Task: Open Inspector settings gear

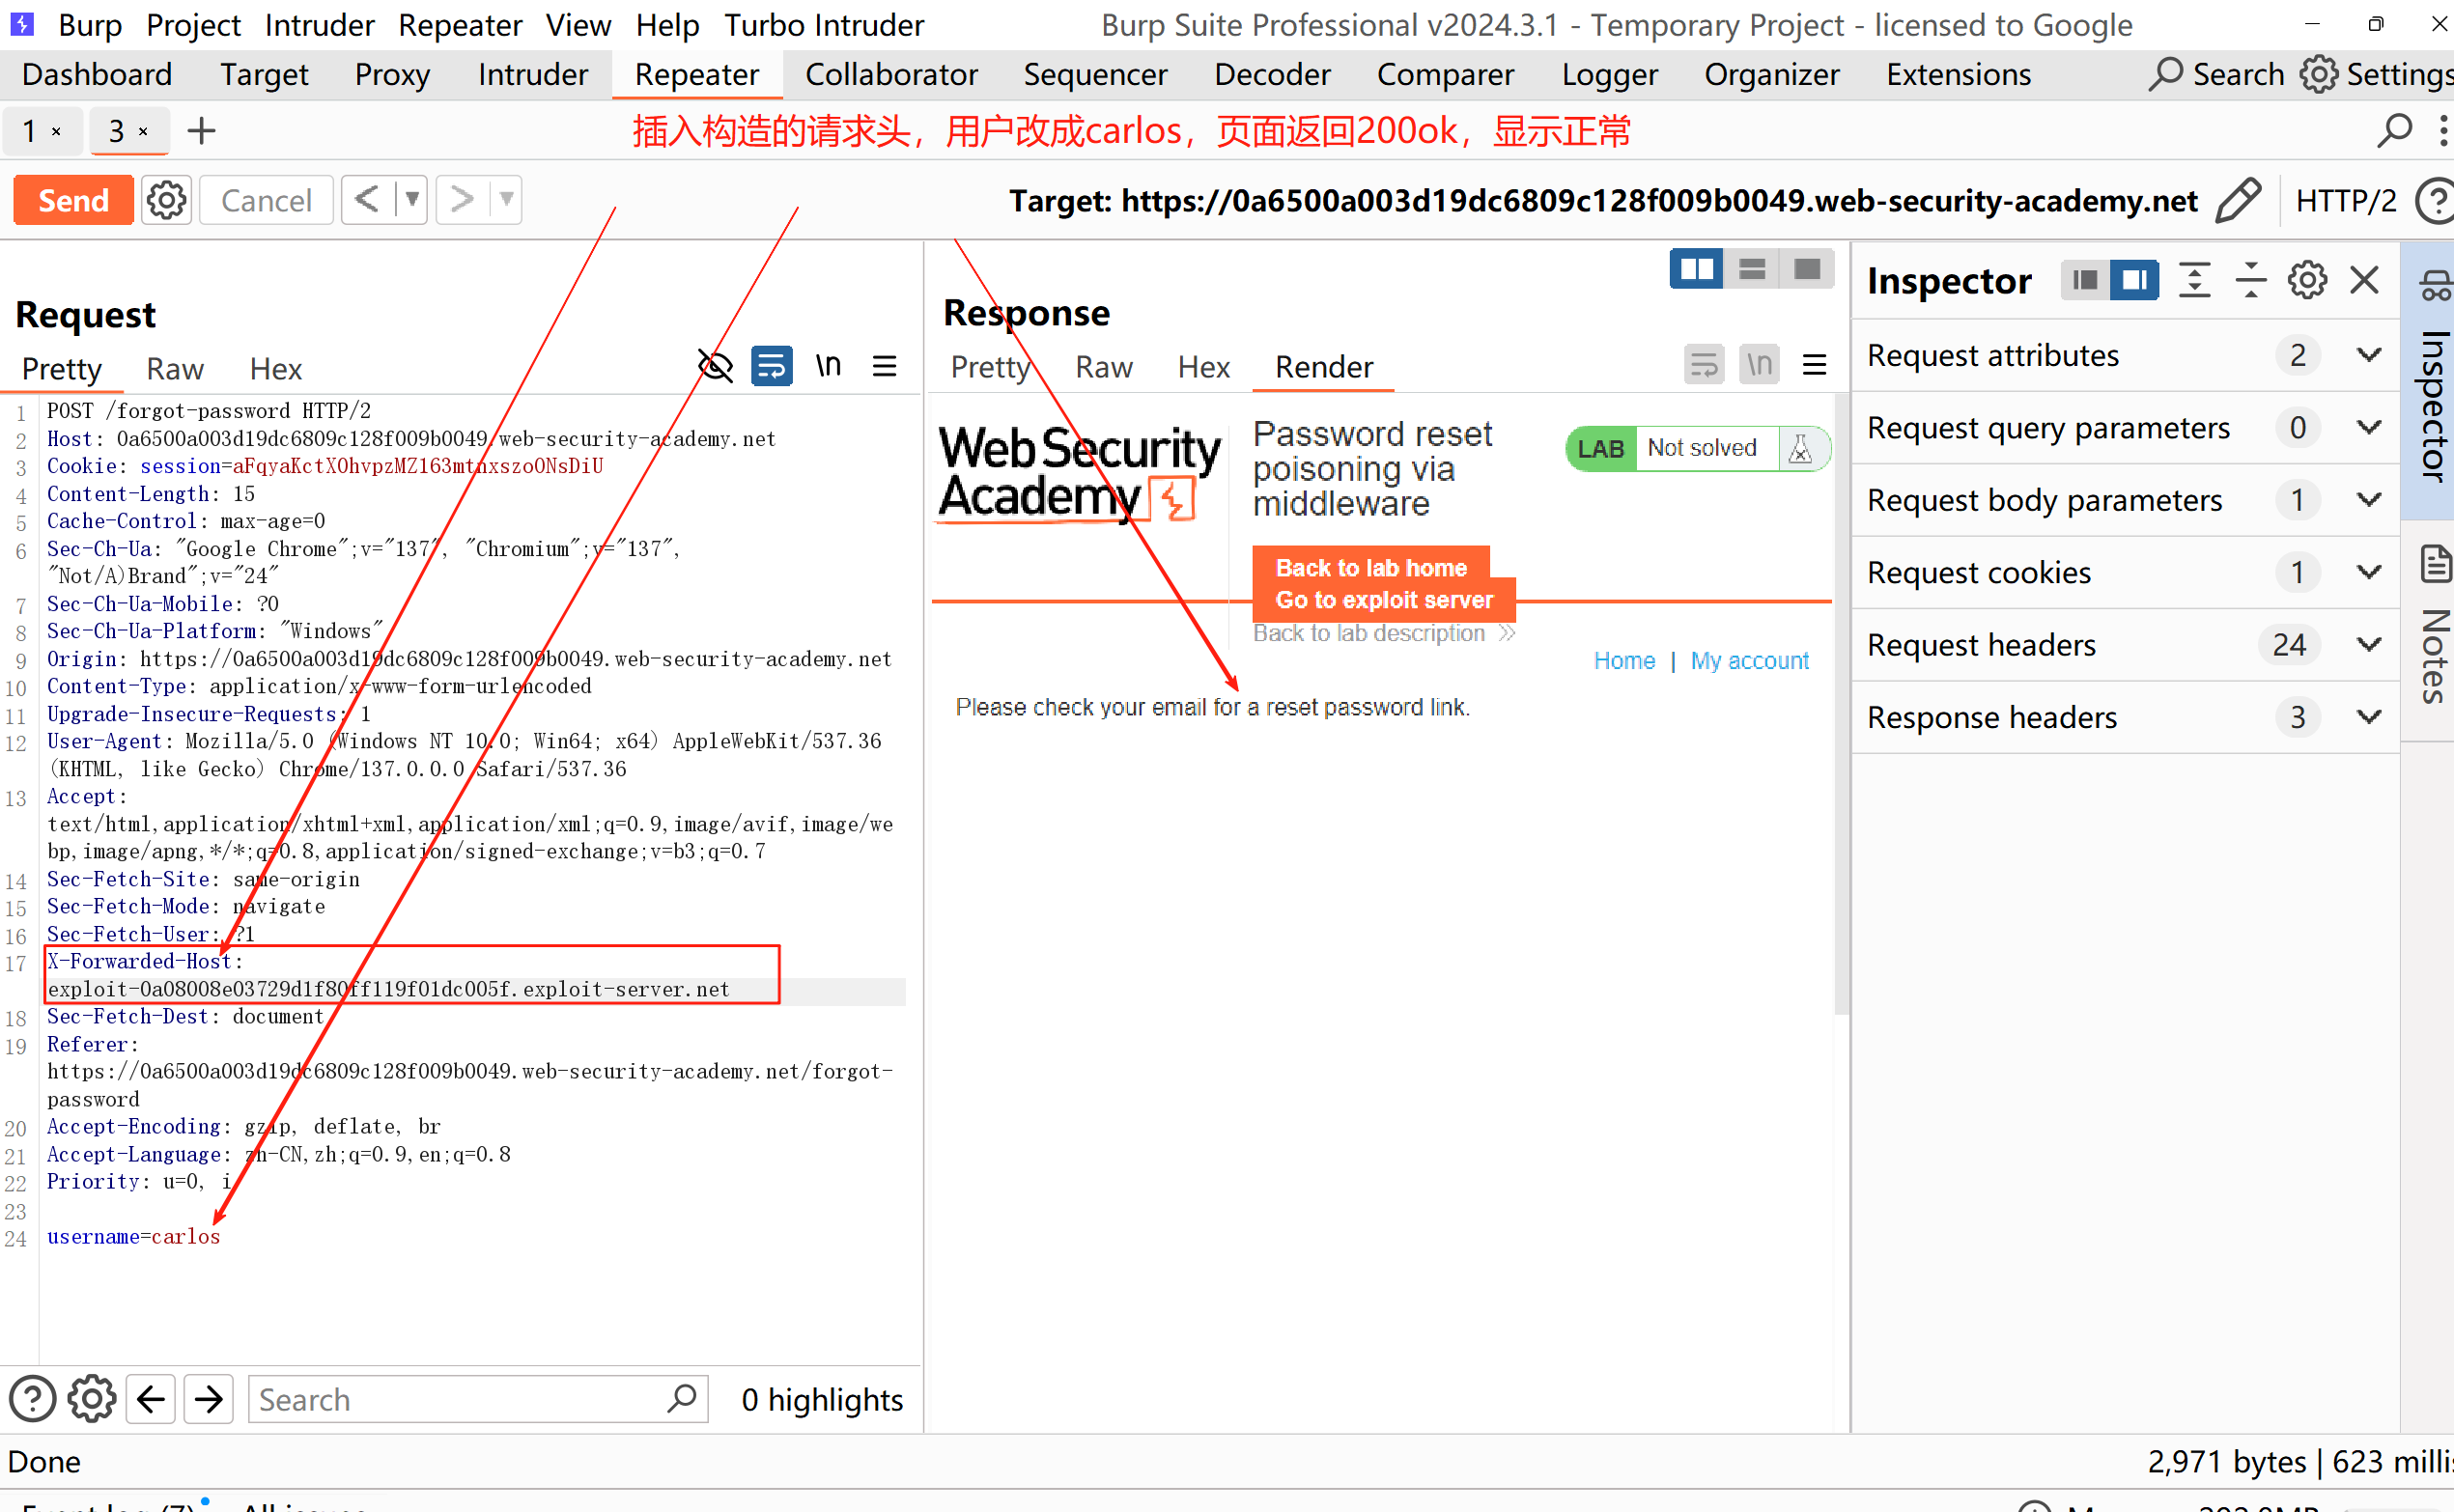Action: tap(2306, 281)
